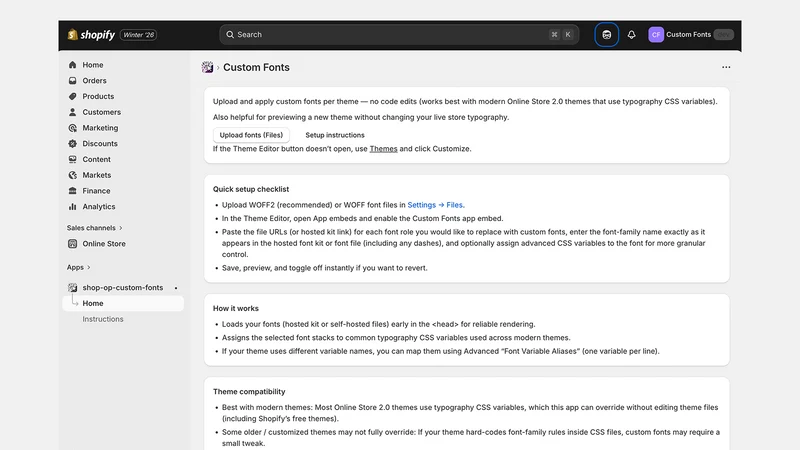This screenshot has height=450, width=800.
Task: Click the search magnifier icon
Action: point(230,35)
